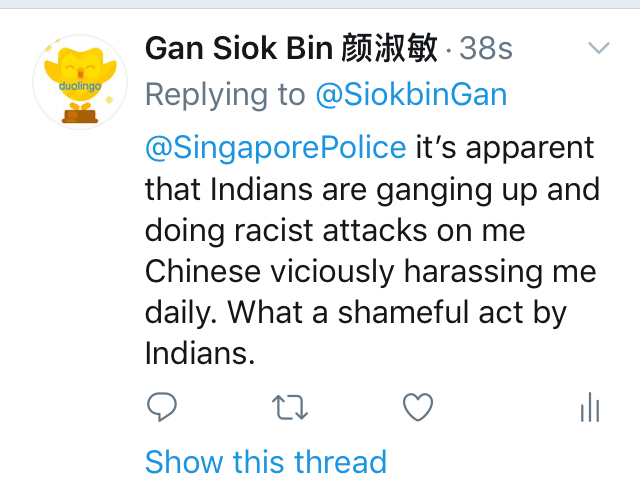Click the final word "Indians." in tweet
This screenshot has height=484, width=640.
point(200,353)
